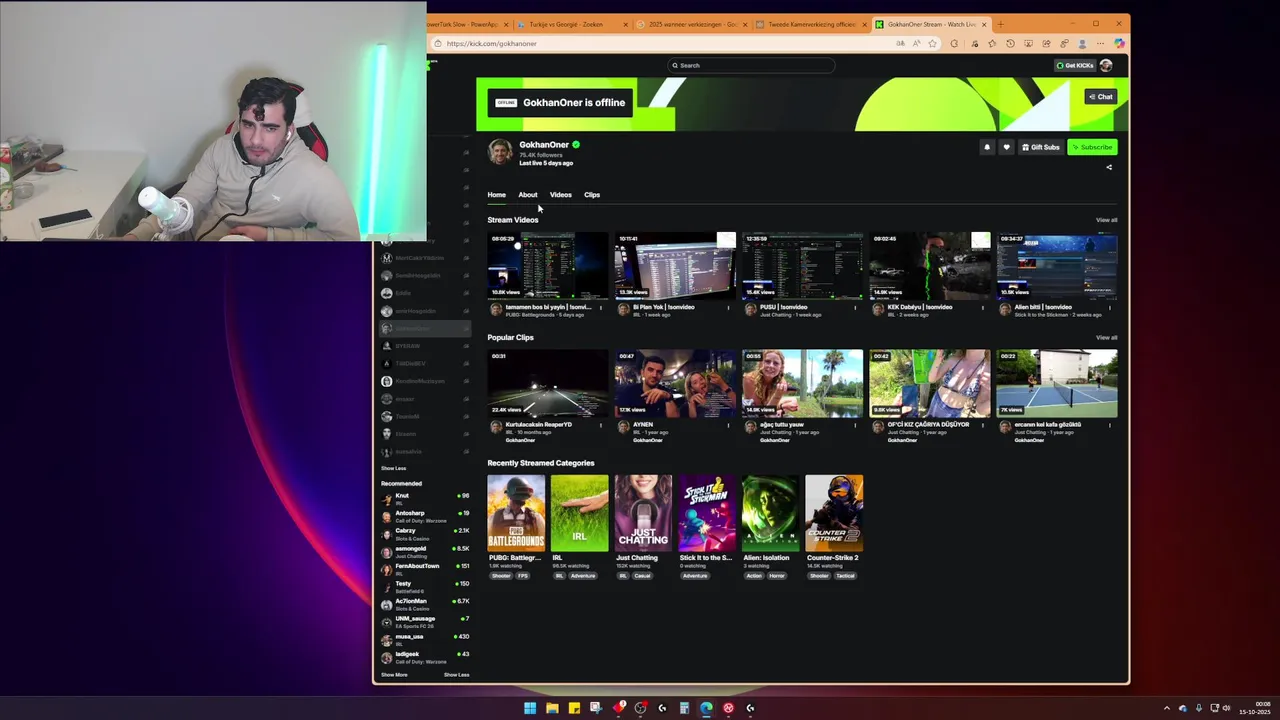Click the browser profile icon
Viewport: 1280px width, 720px height.
pyautogui.click(x=1082, y=43)
